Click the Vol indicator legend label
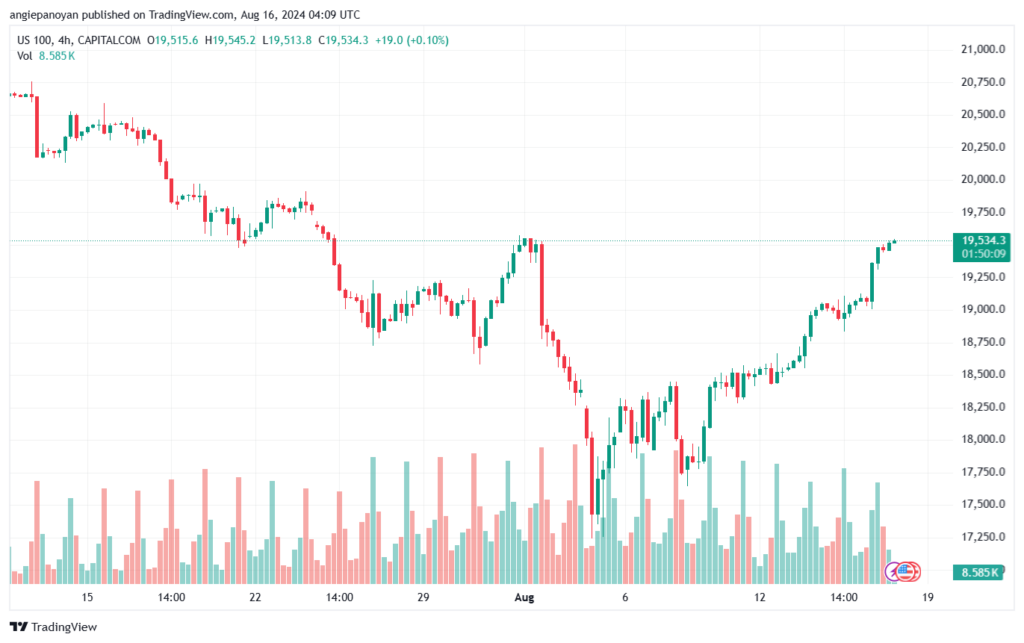1024x643 pixels. (25, 55)
